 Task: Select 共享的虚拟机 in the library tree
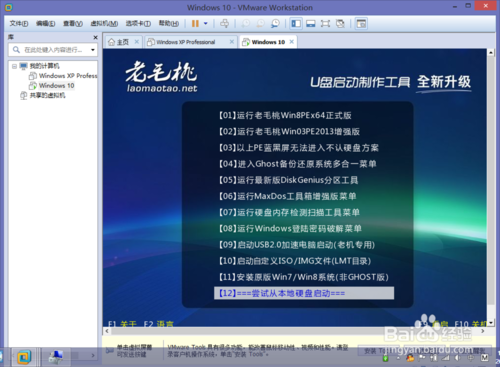pyautogui.click(x=47, y=95)
